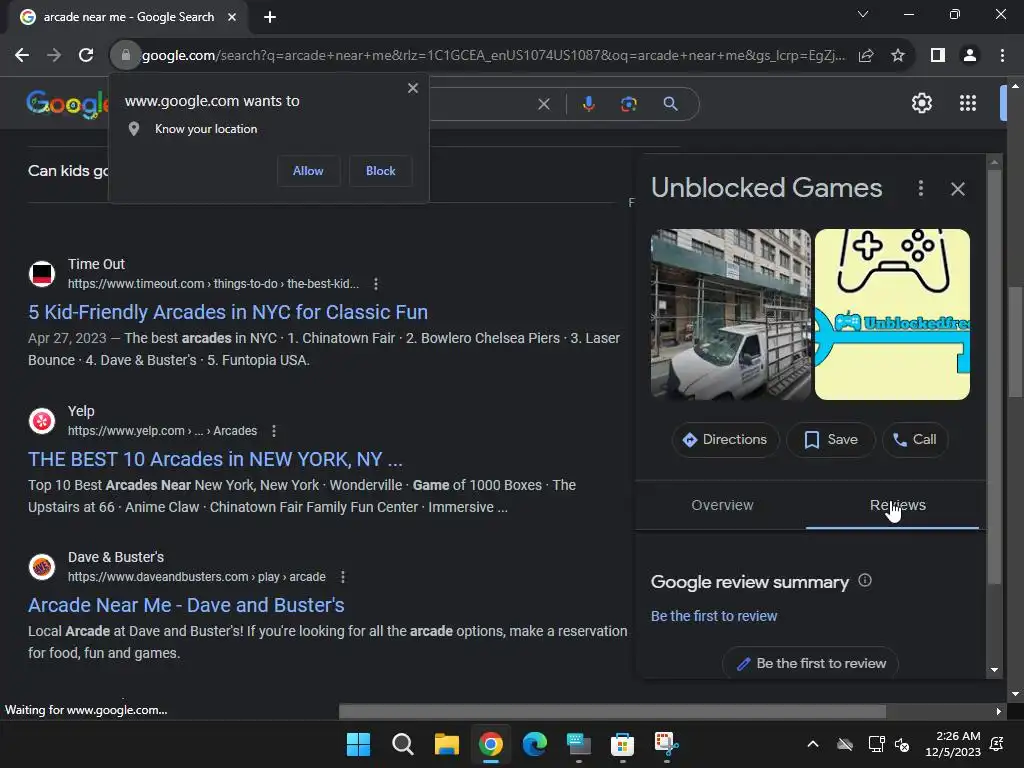Open the arcade near me browser tab
This screenshot has height=768, width=1024.
[x=128, y=17]
